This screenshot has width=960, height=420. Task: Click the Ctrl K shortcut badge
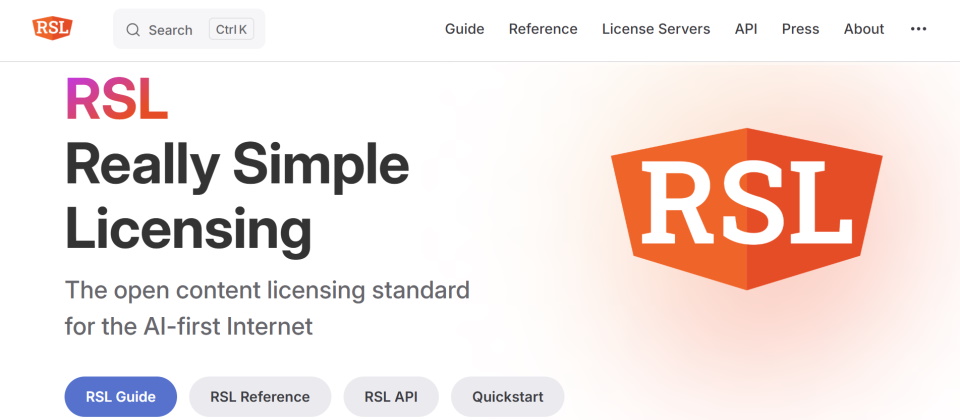coord(231,30)
